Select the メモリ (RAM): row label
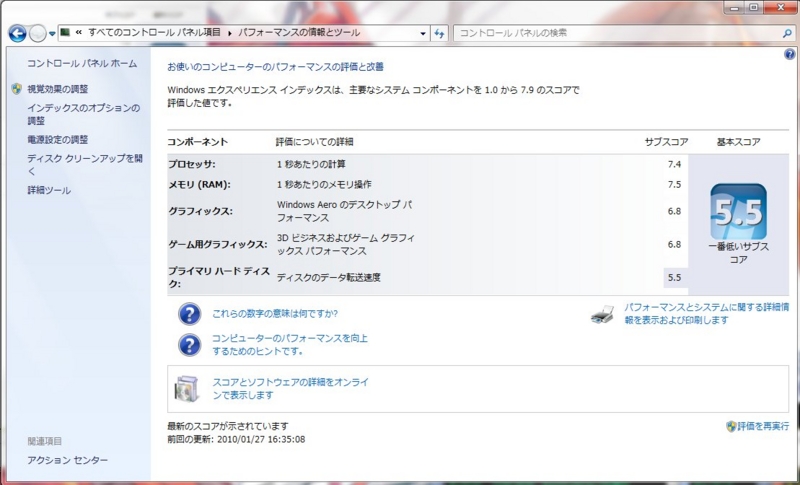Image resolution: width=800 pixels, height=485 pixels. [x=199, y=185]
